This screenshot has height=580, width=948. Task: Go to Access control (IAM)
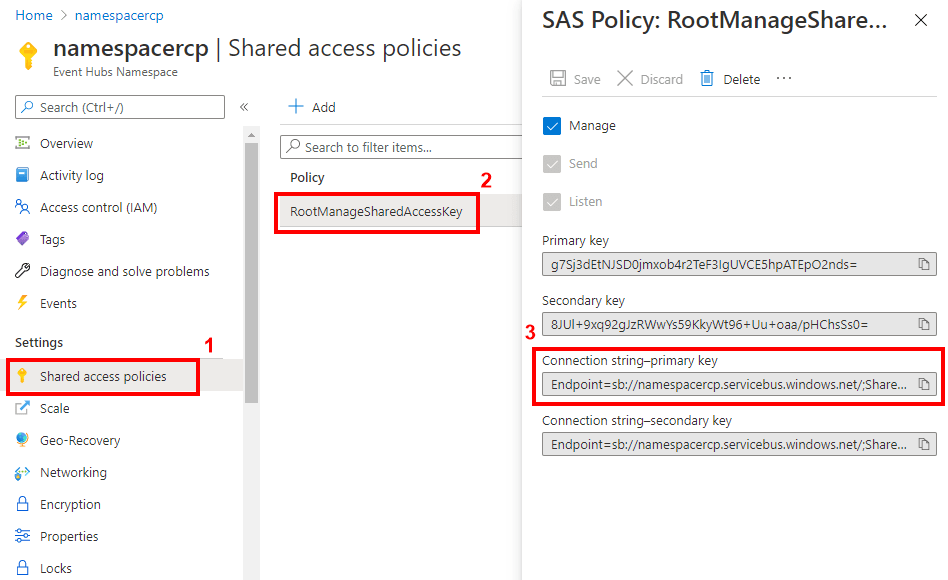(x=98, y=207)
